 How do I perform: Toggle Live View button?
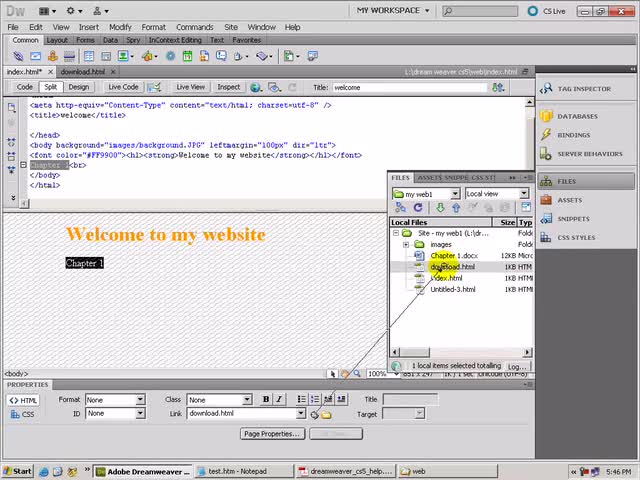coord(190,87)
